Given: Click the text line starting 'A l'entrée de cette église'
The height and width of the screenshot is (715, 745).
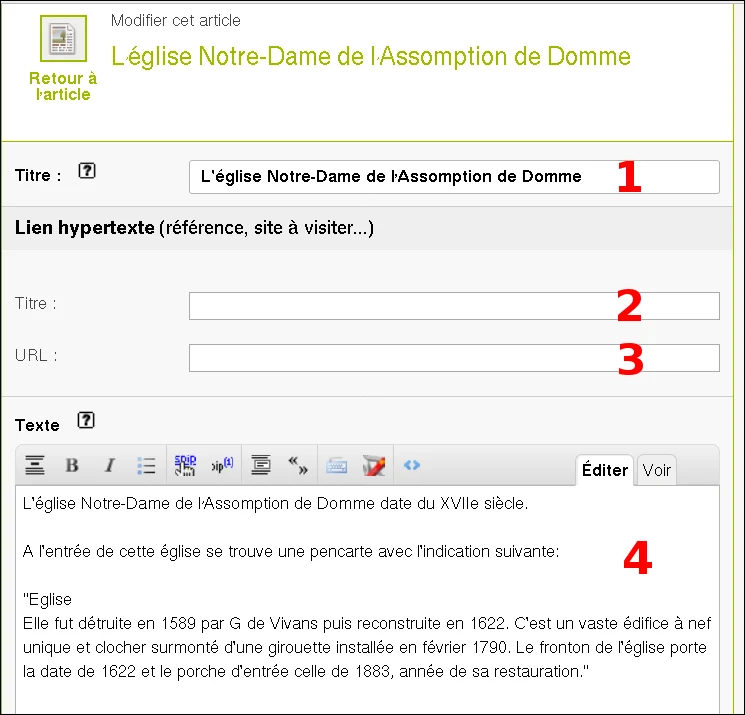Looking at the screenshot, I should (x=291, y=552).
